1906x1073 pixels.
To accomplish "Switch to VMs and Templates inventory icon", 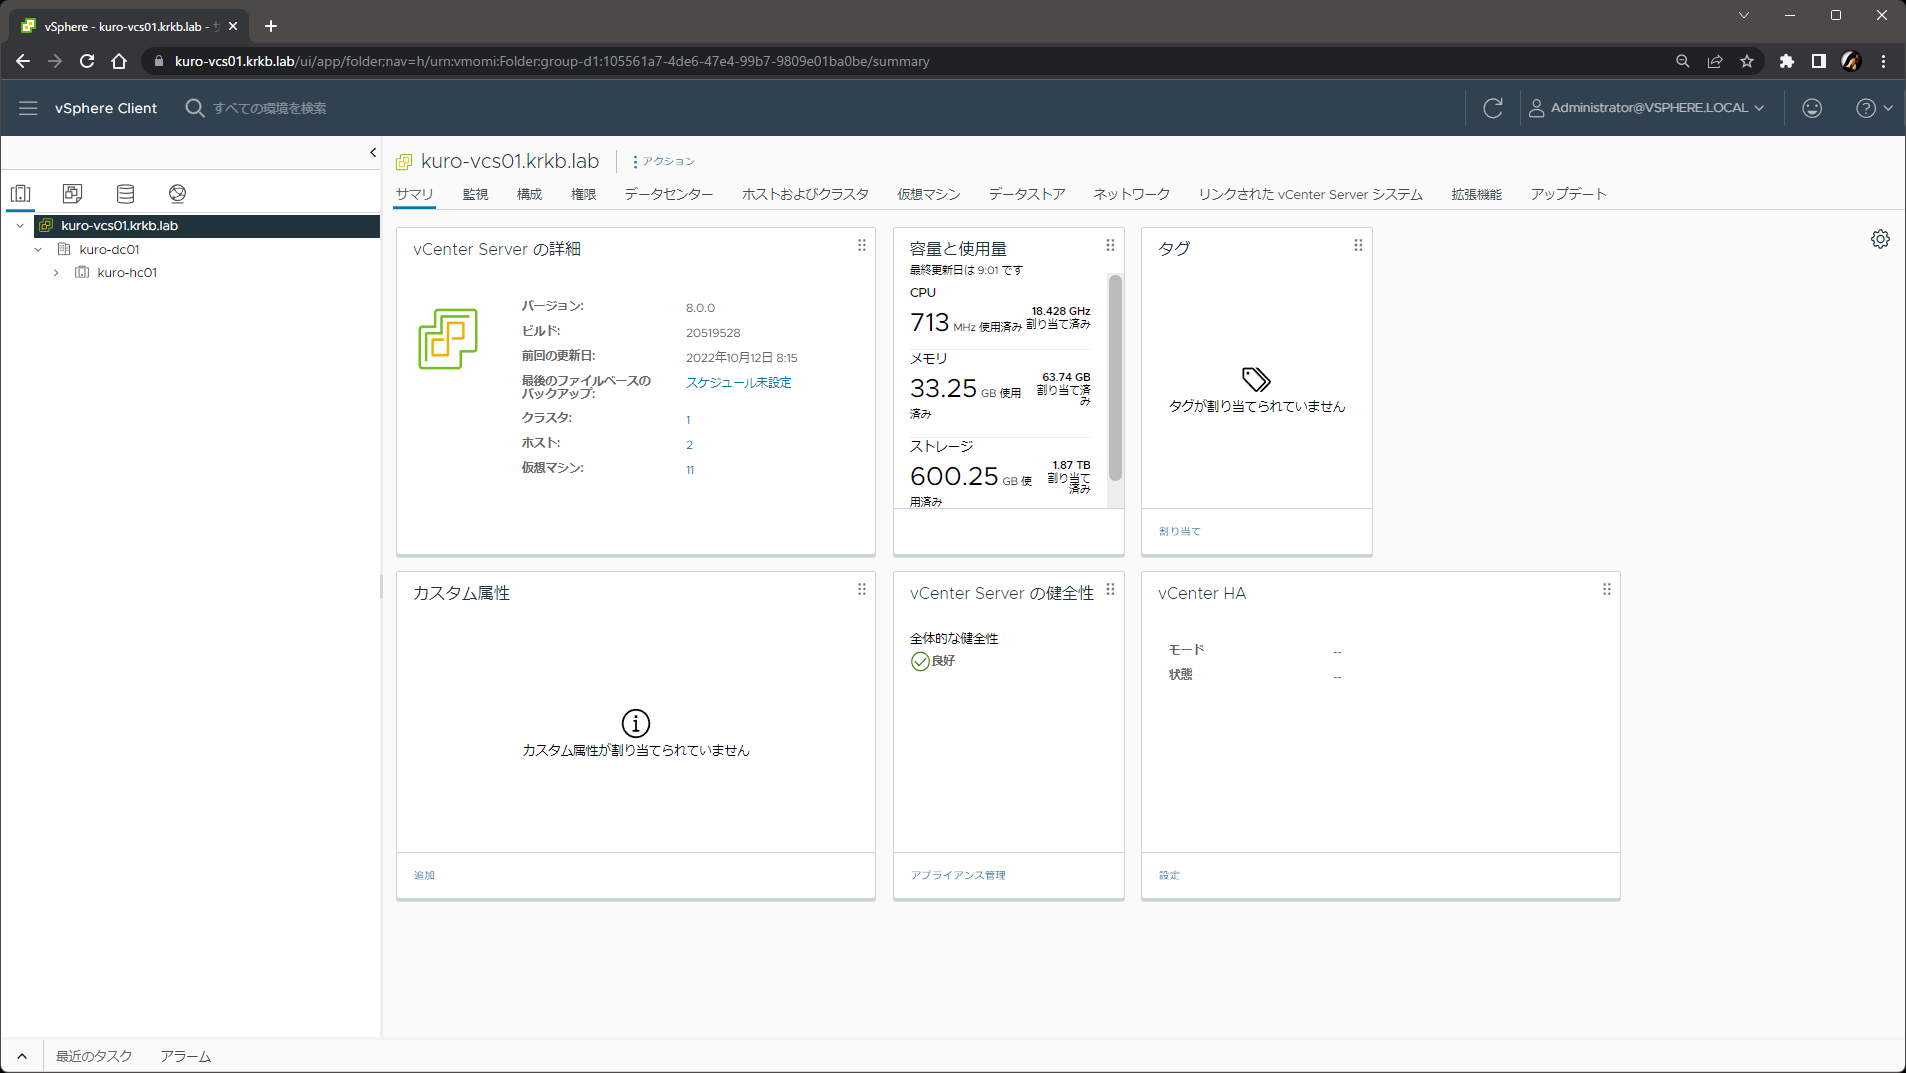I will 72,193.
